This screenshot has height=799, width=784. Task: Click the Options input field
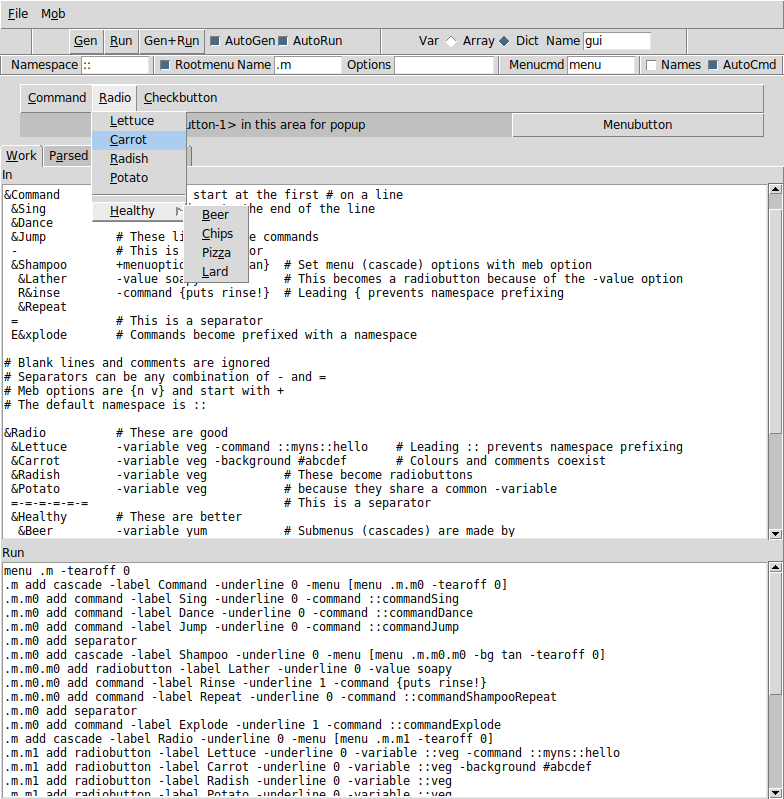click(444, 65)
